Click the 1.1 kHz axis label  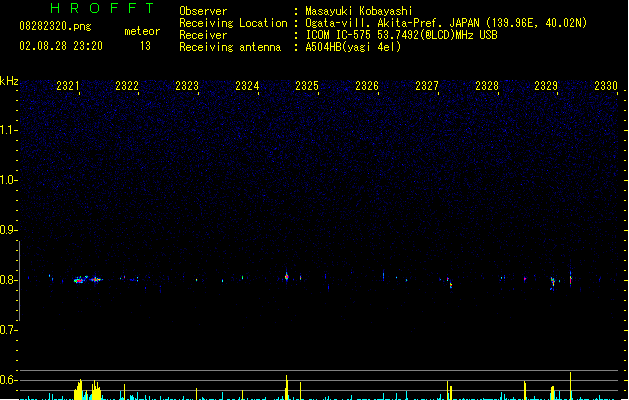click(x=8, y=130)
